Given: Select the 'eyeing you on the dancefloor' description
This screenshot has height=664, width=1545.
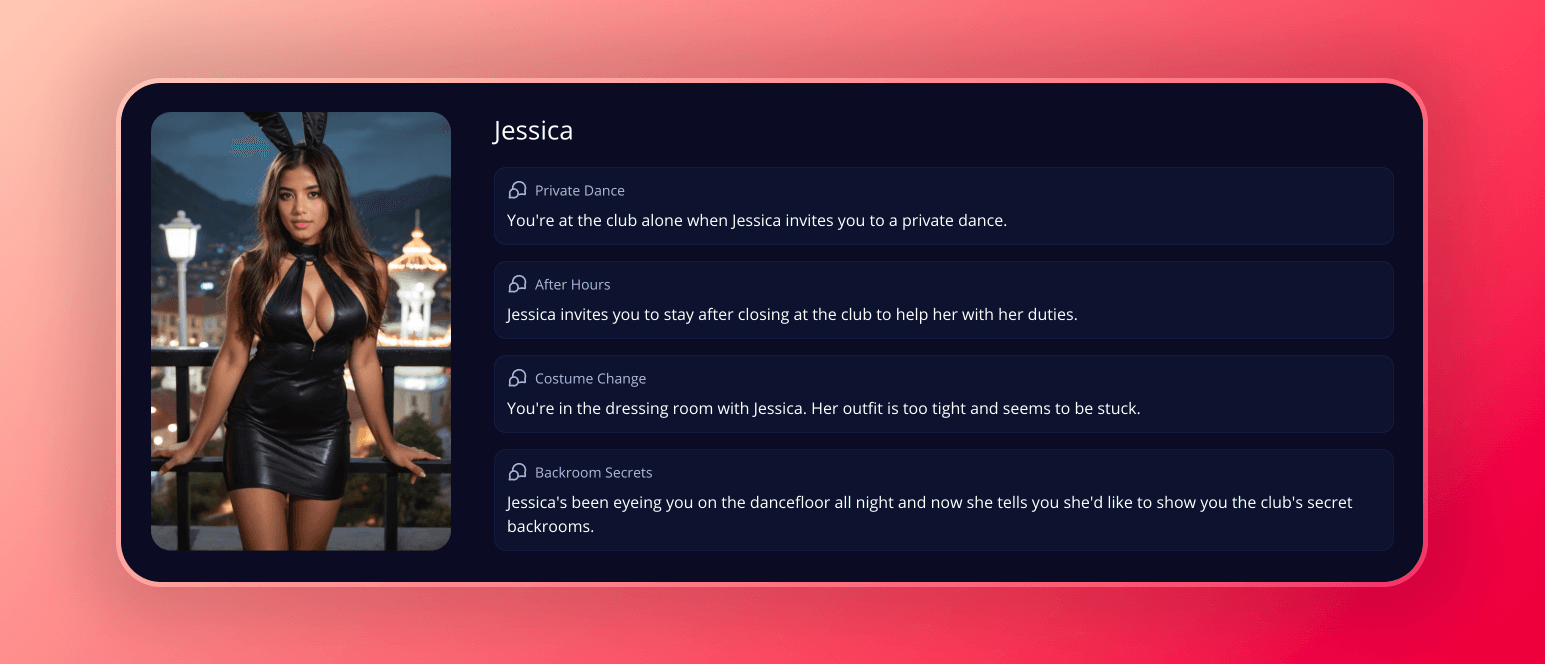Looking at the screenshot, I should (930, 514).
